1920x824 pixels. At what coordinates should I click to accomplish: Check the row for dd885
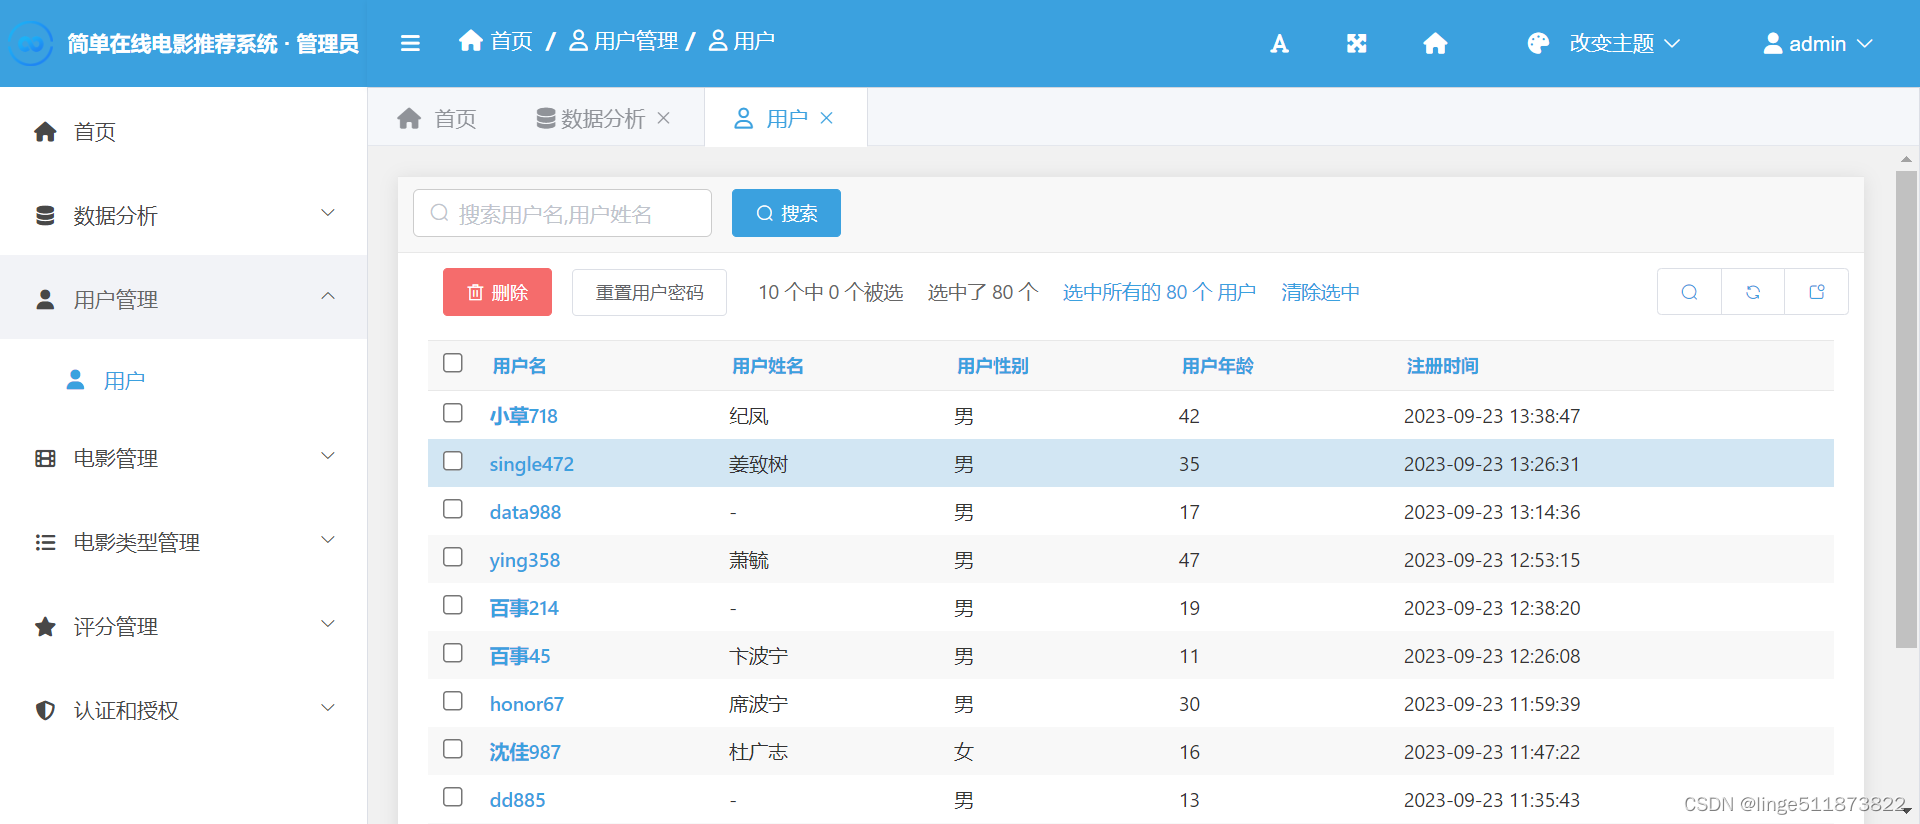pos(453,797)
